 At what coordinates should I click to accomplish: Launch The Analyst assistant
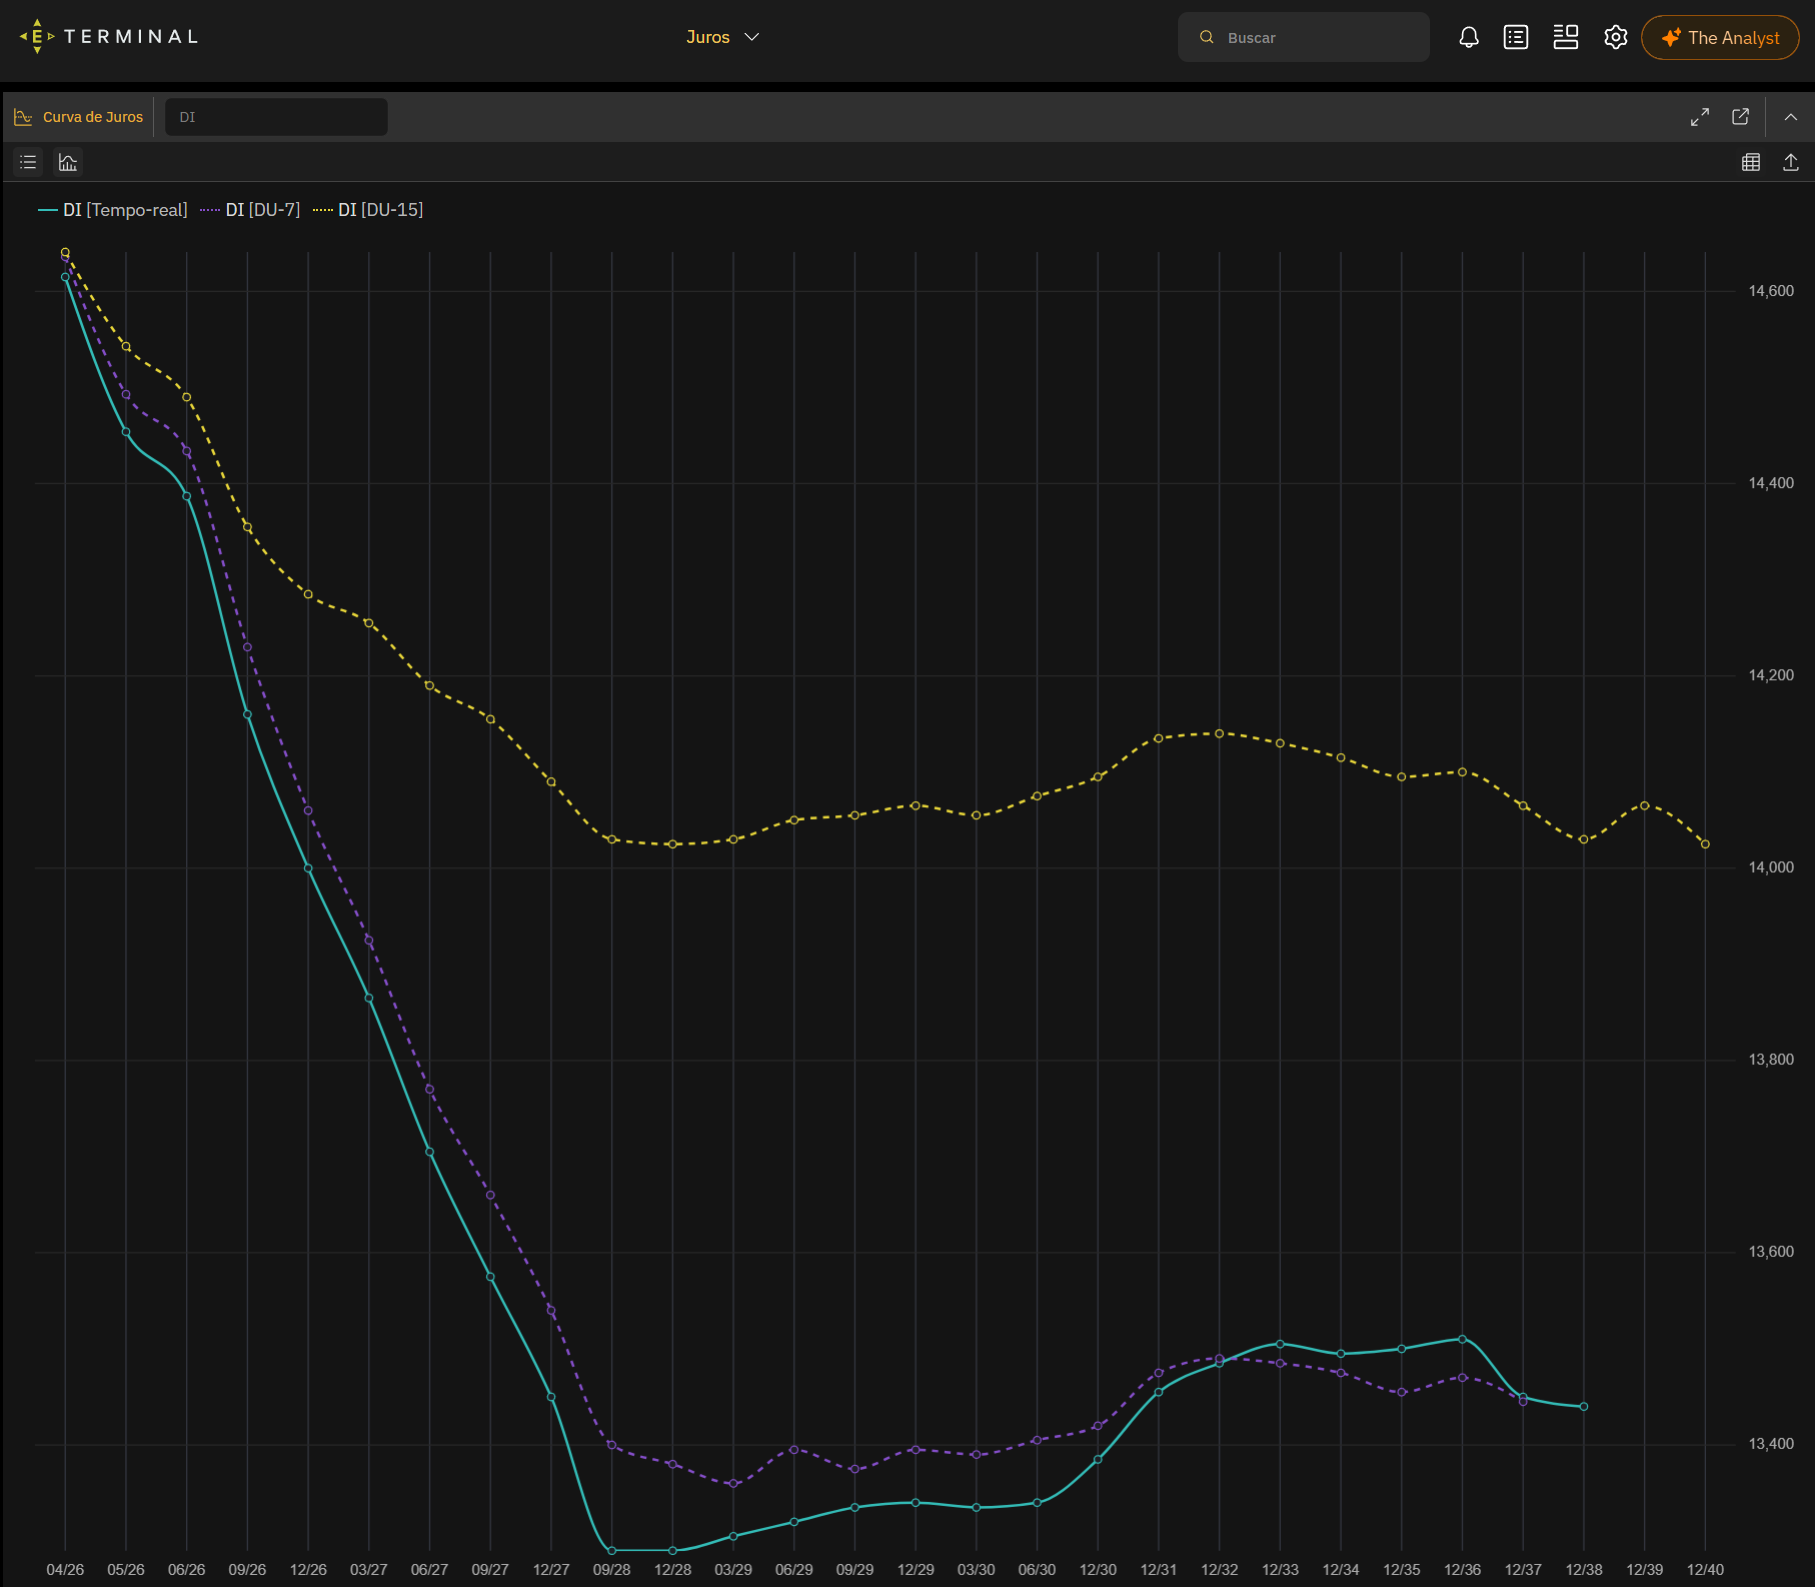click(1720, 37)
